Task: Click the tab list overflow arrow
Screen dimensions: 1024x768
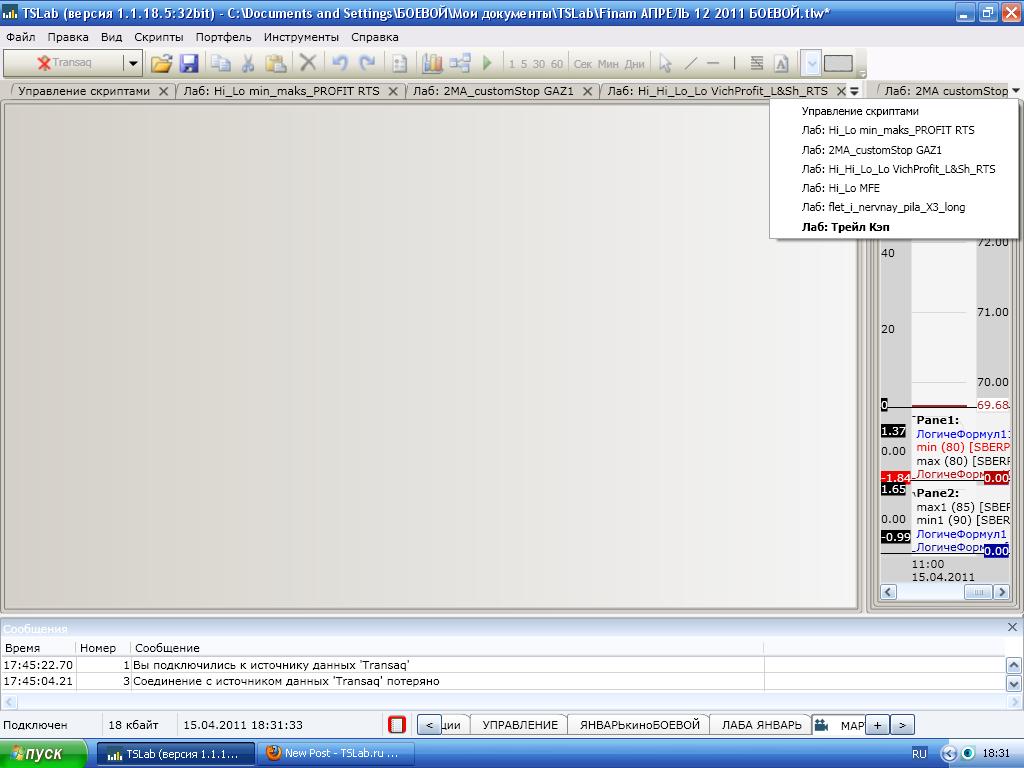Action: 854,91
